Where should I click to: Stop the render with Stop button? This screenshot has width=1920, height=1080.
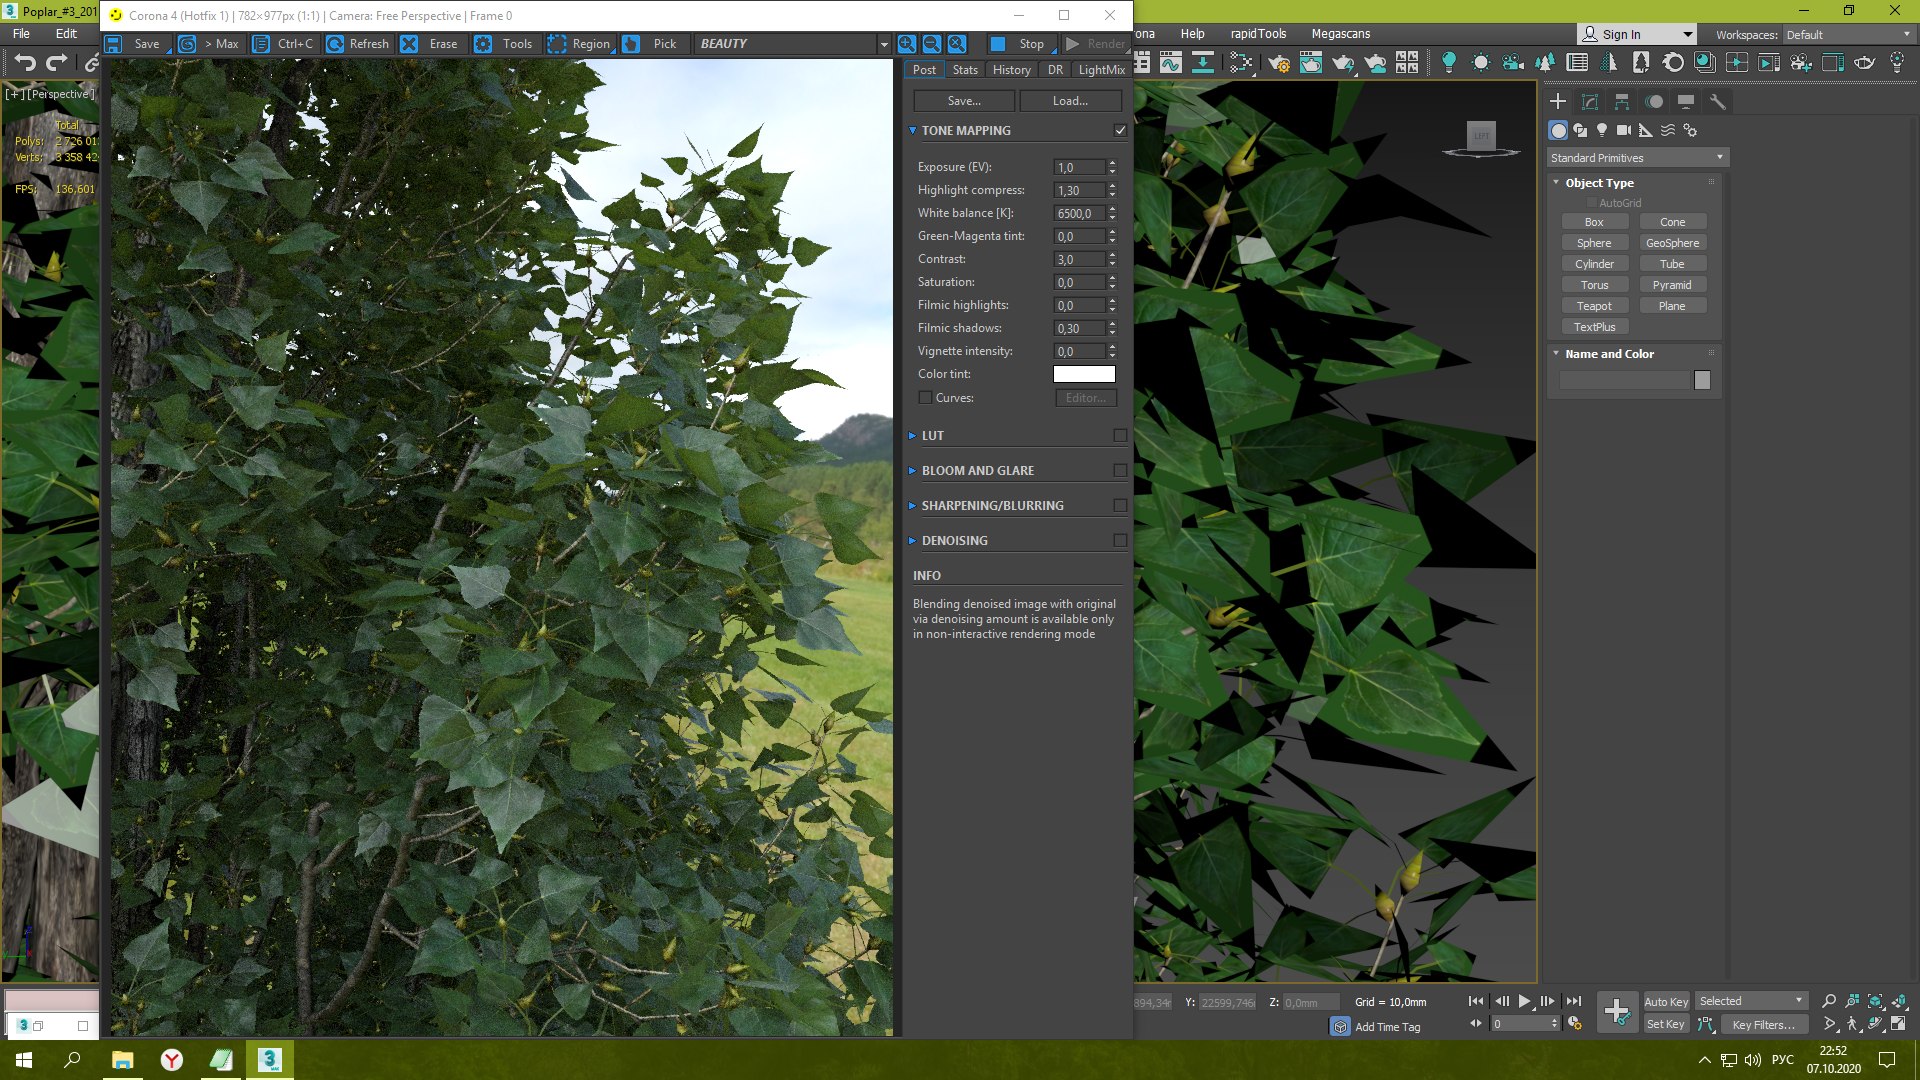(x=1020, y=44)
